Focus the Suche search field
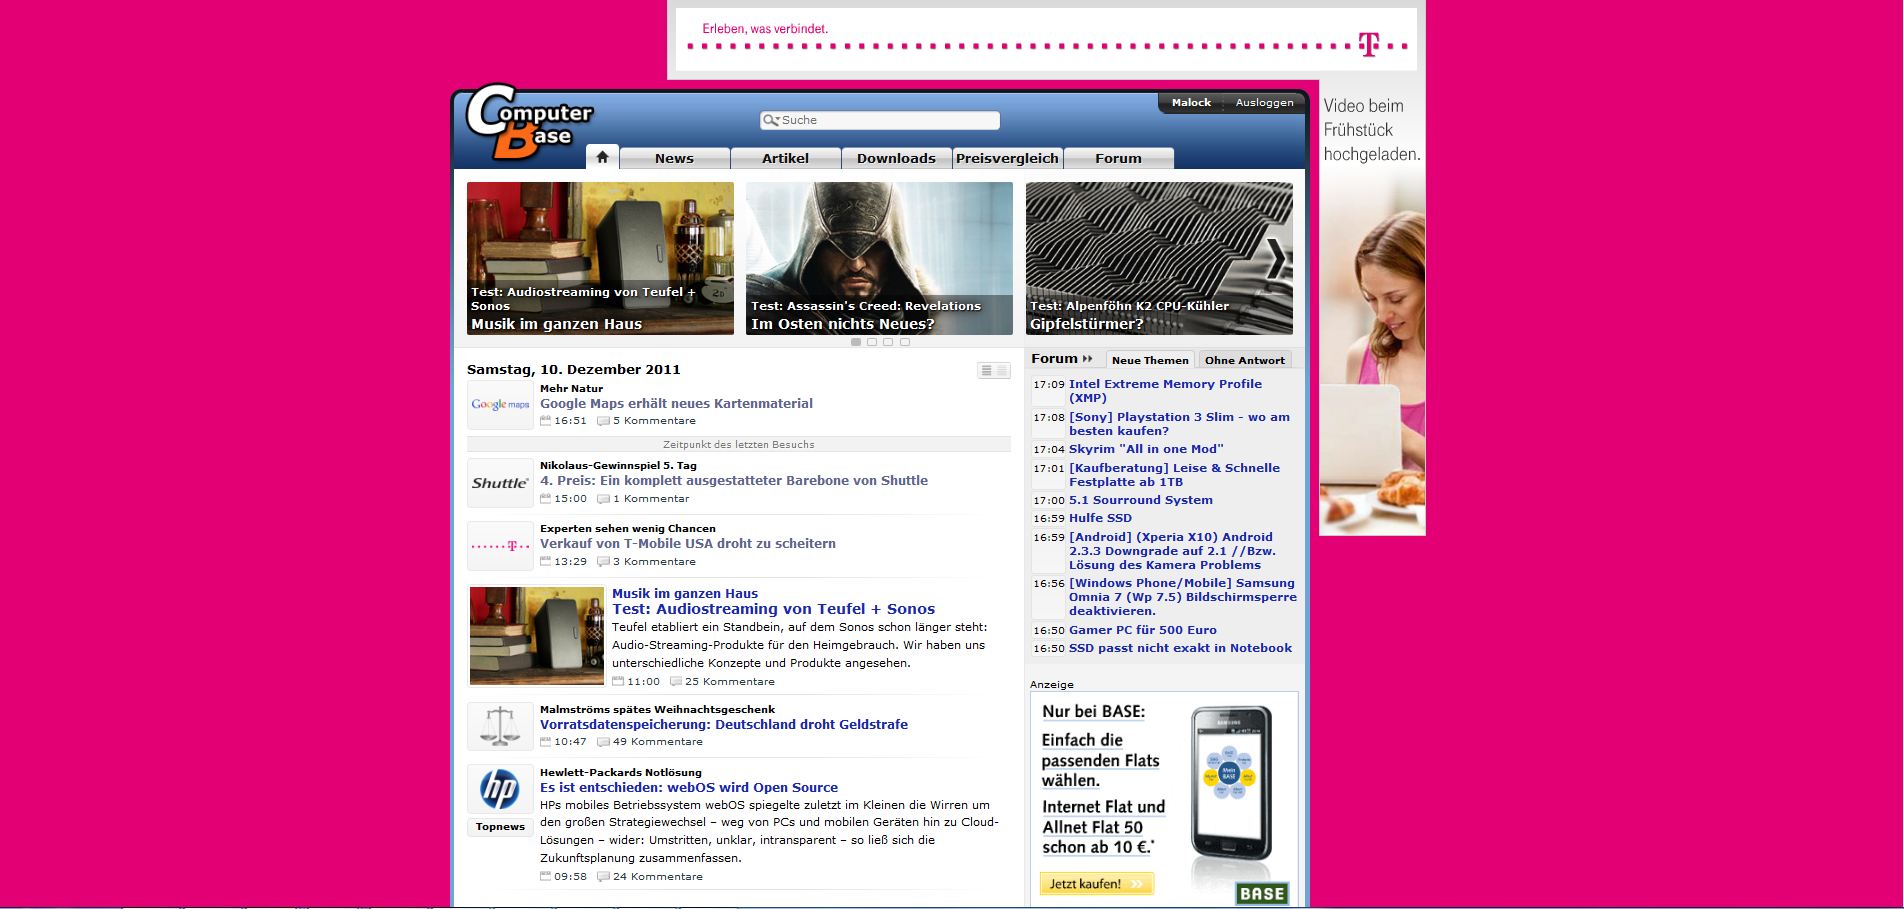The width and height of the screenshot is (1904, 909). 880,120
